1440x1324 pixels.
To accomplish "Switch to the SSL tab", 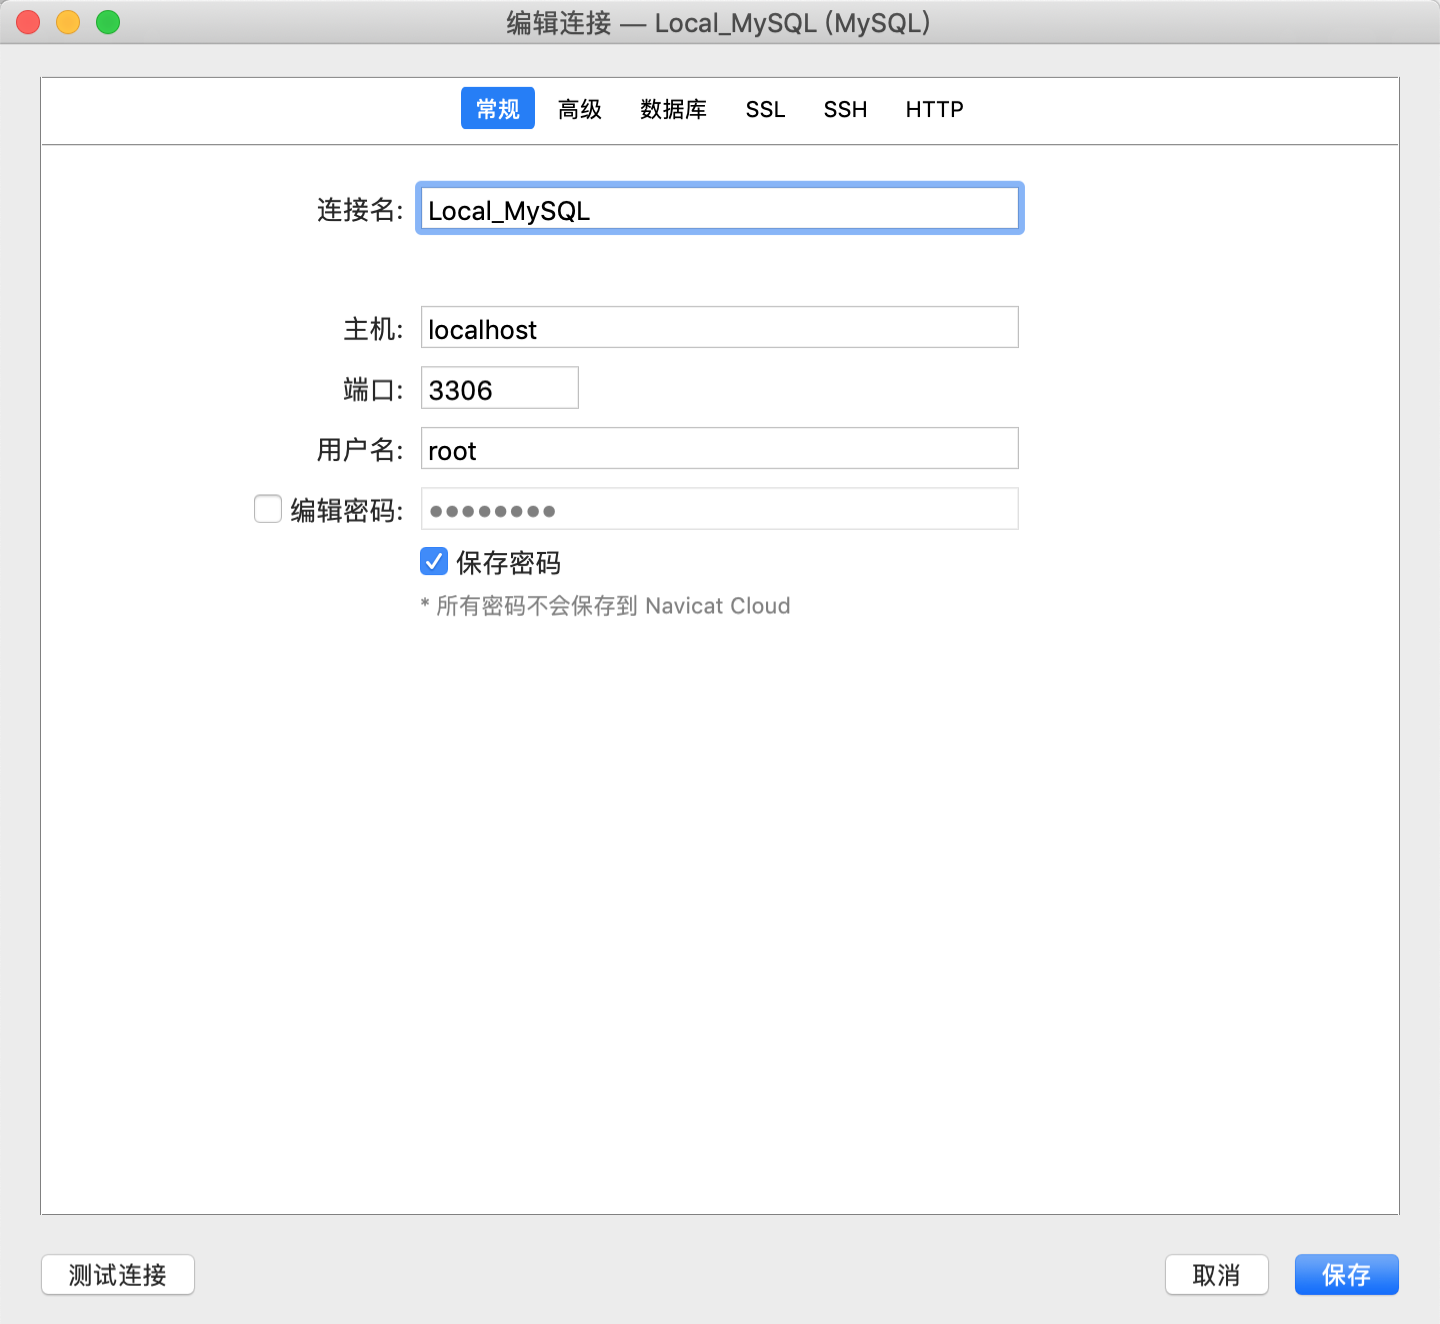I will coord(765,109).
